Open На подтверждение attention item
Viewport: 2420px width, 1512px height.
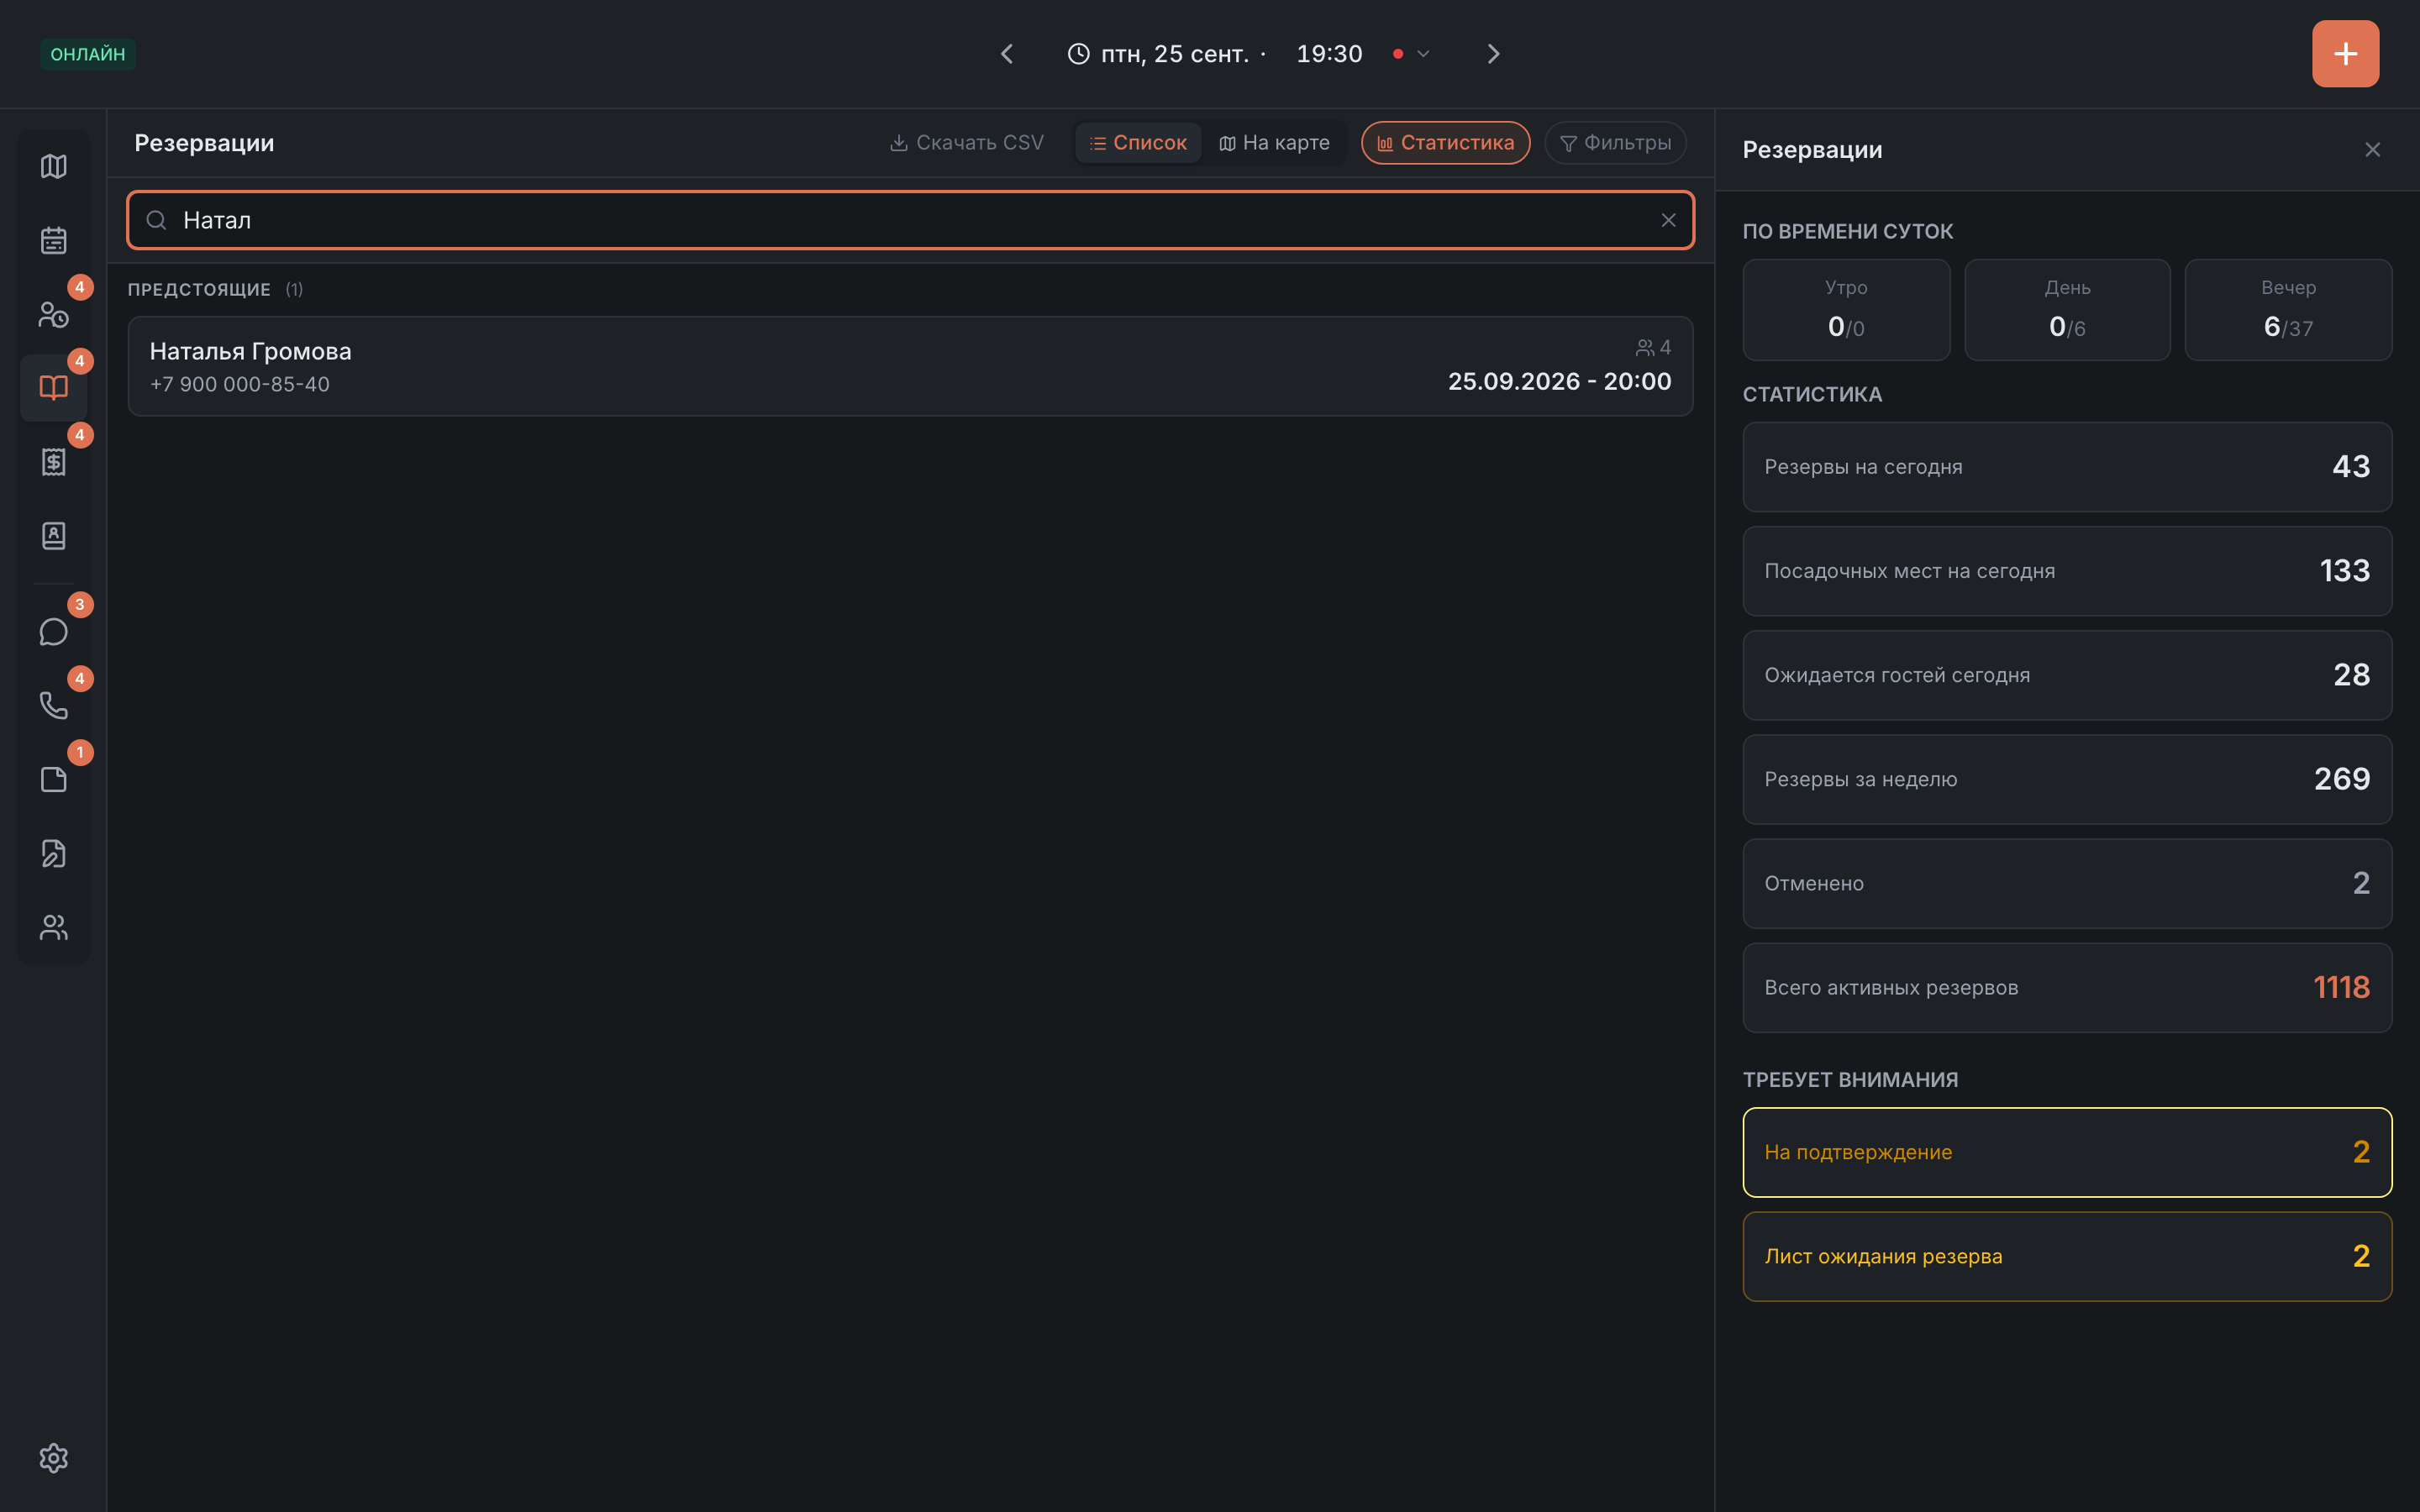[x=2067, y=1152]
